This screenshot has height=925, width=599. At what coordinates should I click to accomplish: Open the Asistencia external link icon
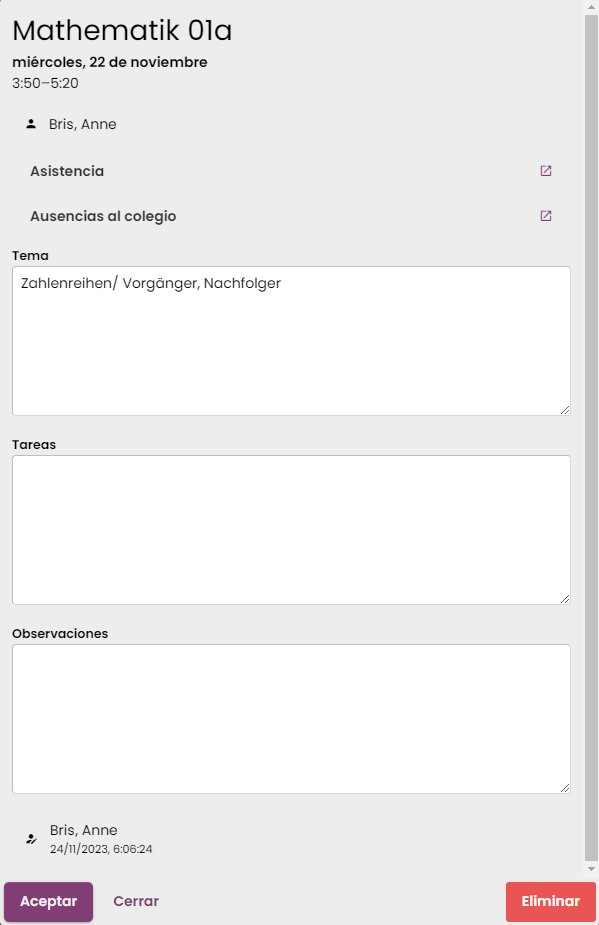546,171
